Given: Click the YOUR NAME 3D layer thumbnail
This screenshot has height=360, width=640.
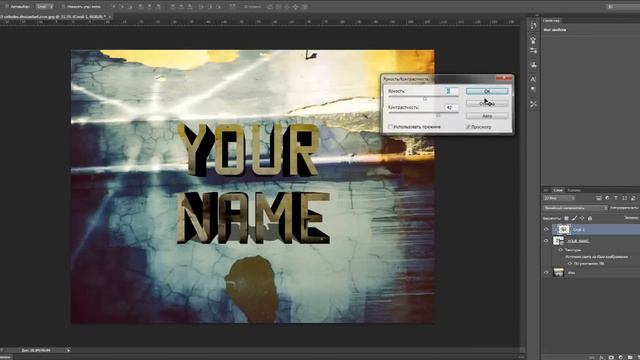Looking at the screenshot, I should pos(558,241).
